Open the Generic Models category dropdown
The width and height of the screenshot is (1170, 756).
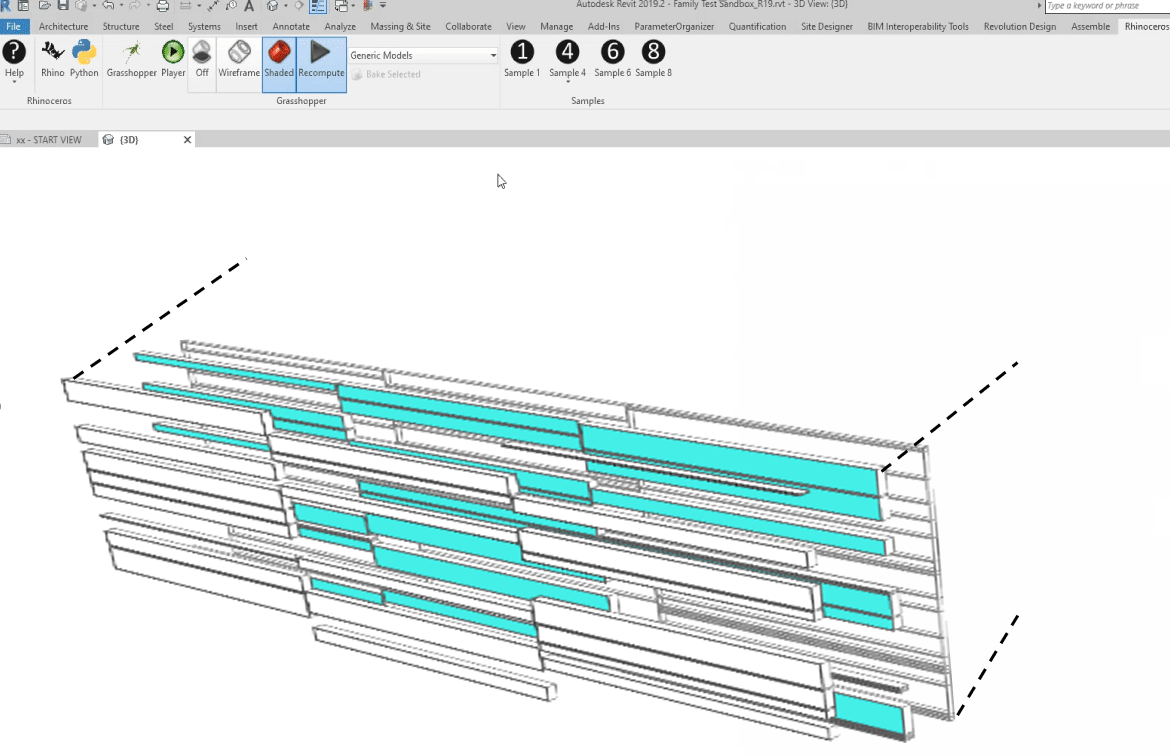(x=423, y=55)
